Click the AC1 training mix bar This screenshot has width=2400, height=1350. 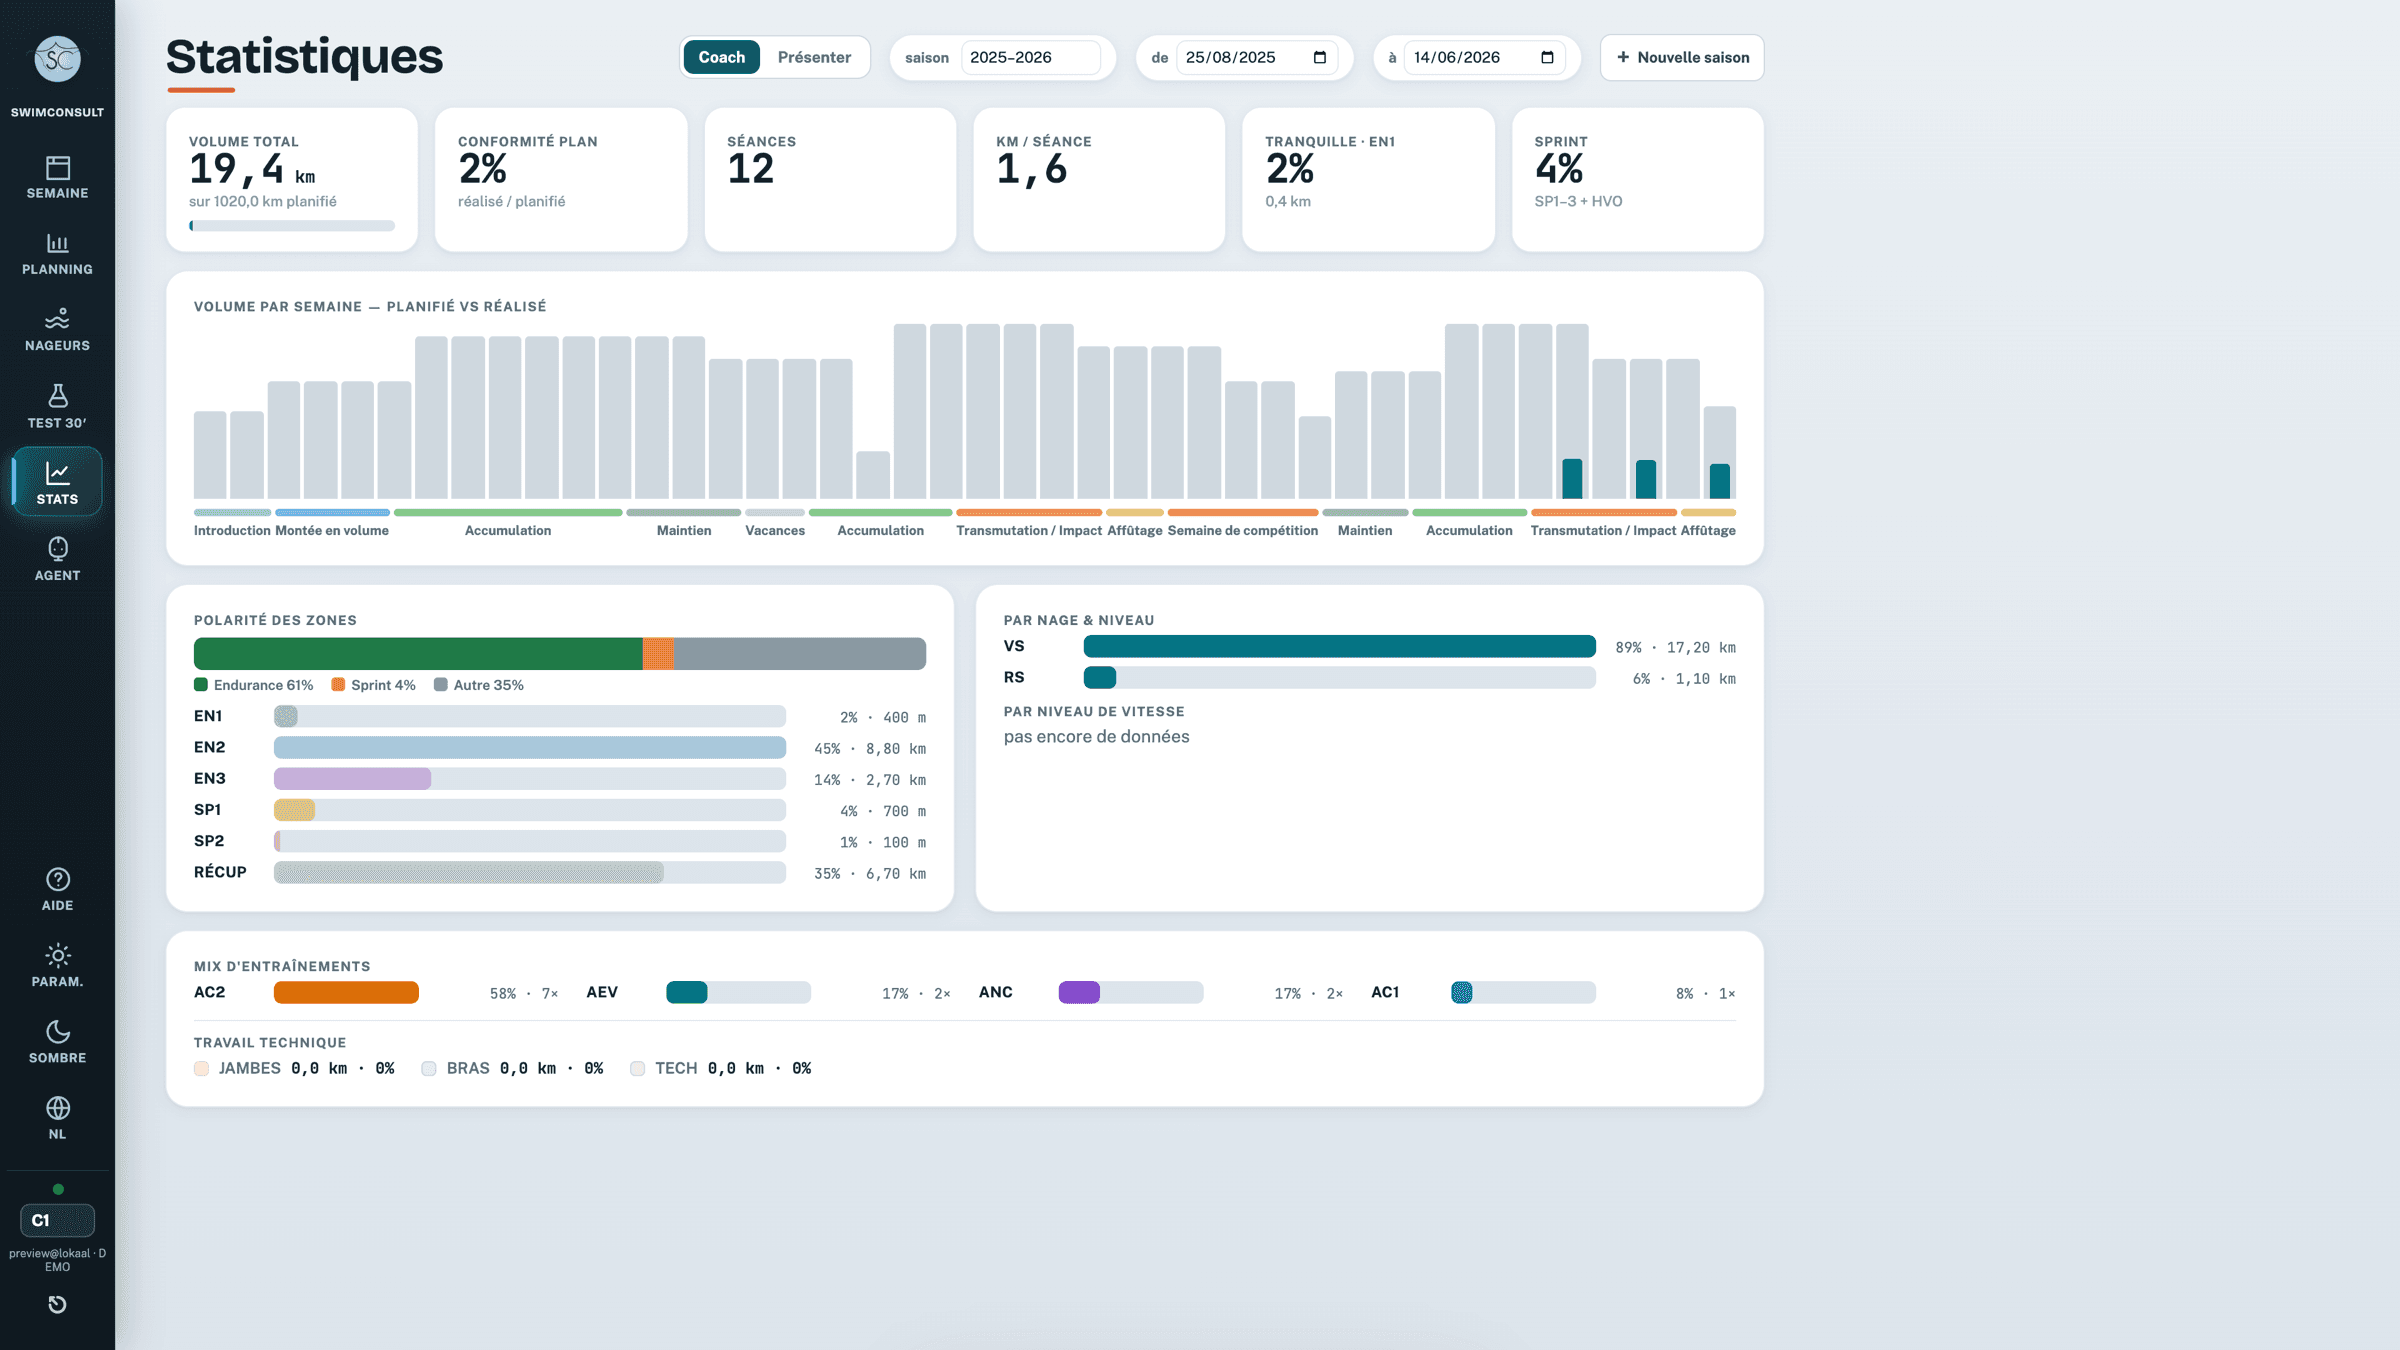tap(1523, 993)
